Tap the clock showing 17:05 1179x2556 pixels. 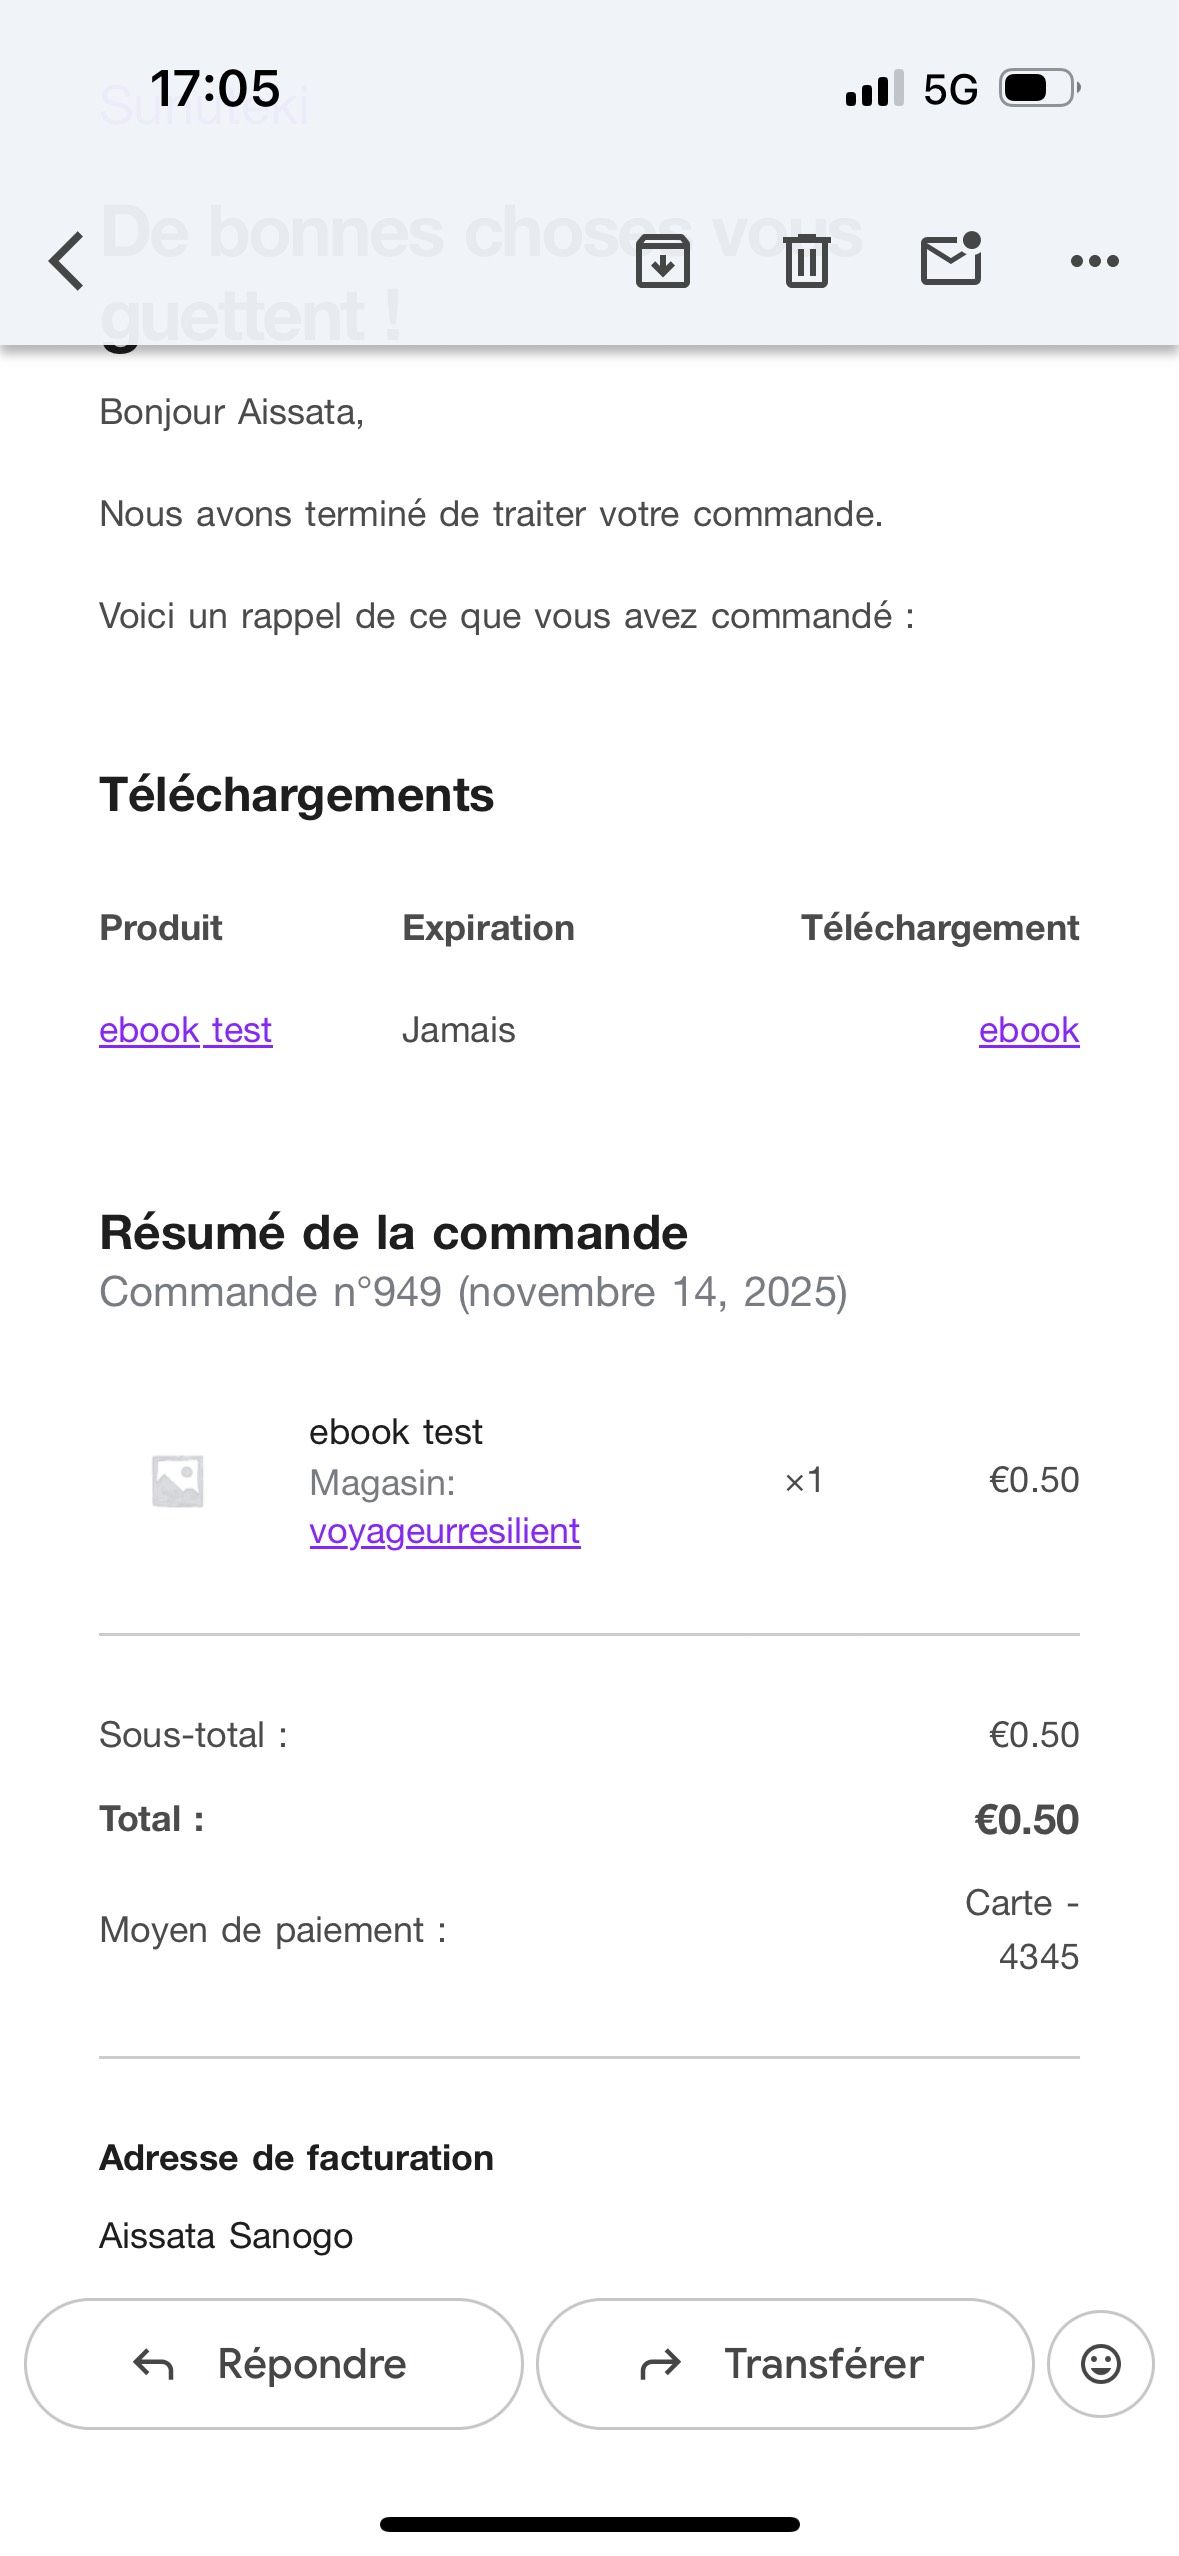(215, 88)
